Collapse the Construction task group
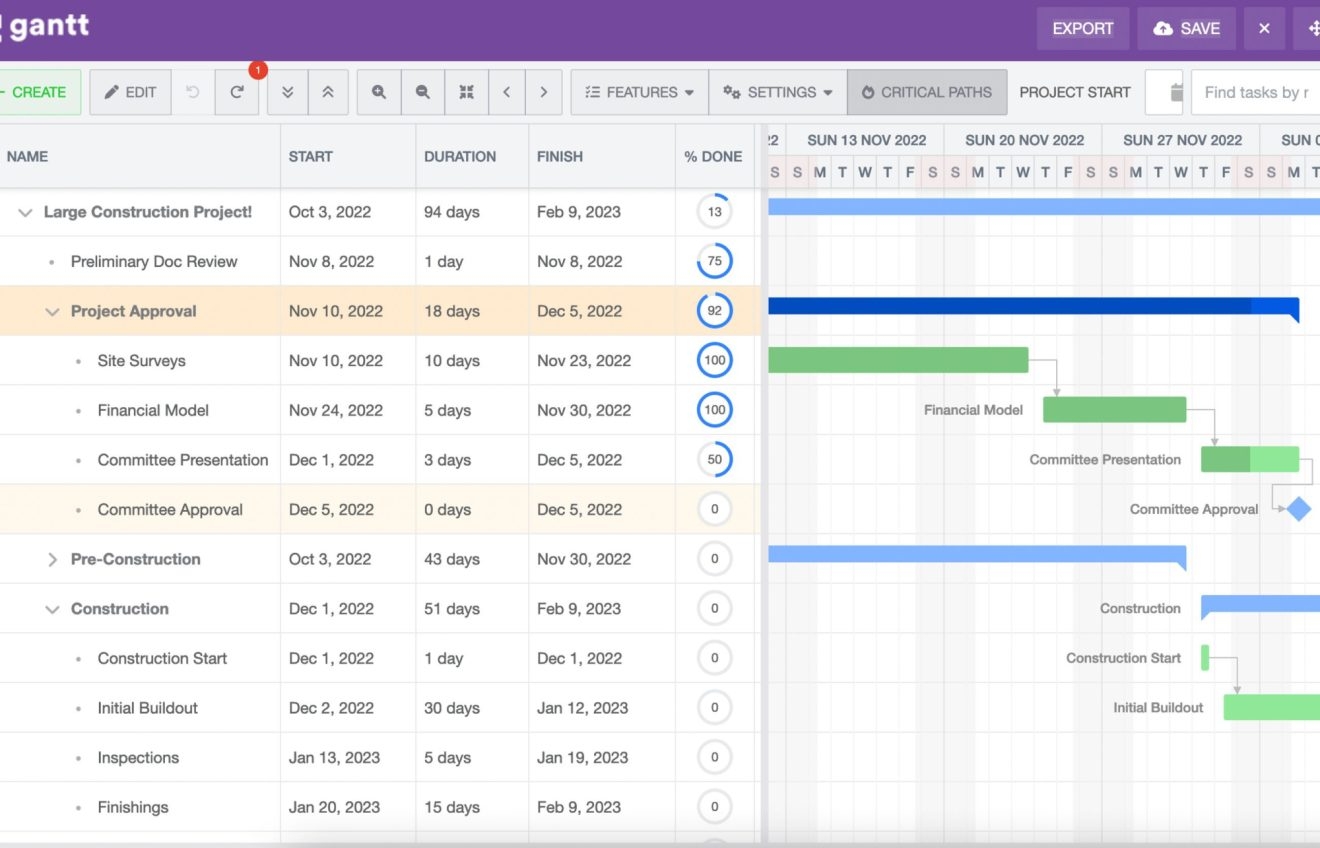The height and width of the screenshot is (848, 1320). [x=52, y=608]
